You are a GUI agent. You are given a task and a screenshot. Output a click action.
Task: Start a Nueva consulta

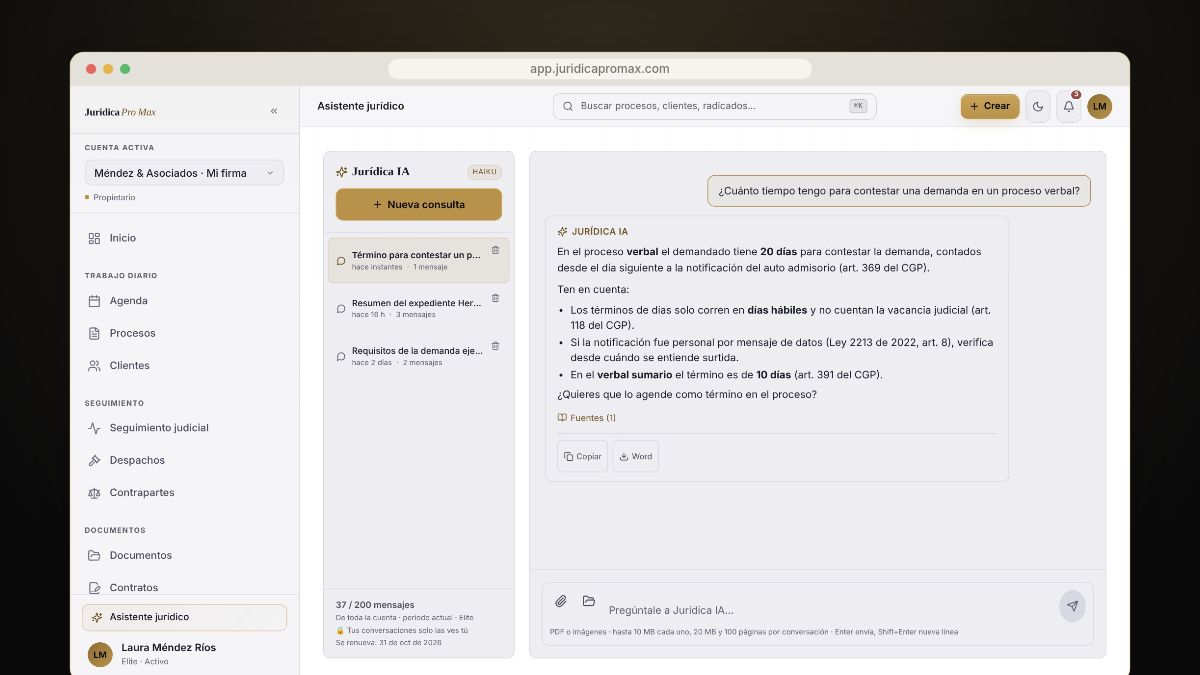pyautogui.click(x=419, y=204)
